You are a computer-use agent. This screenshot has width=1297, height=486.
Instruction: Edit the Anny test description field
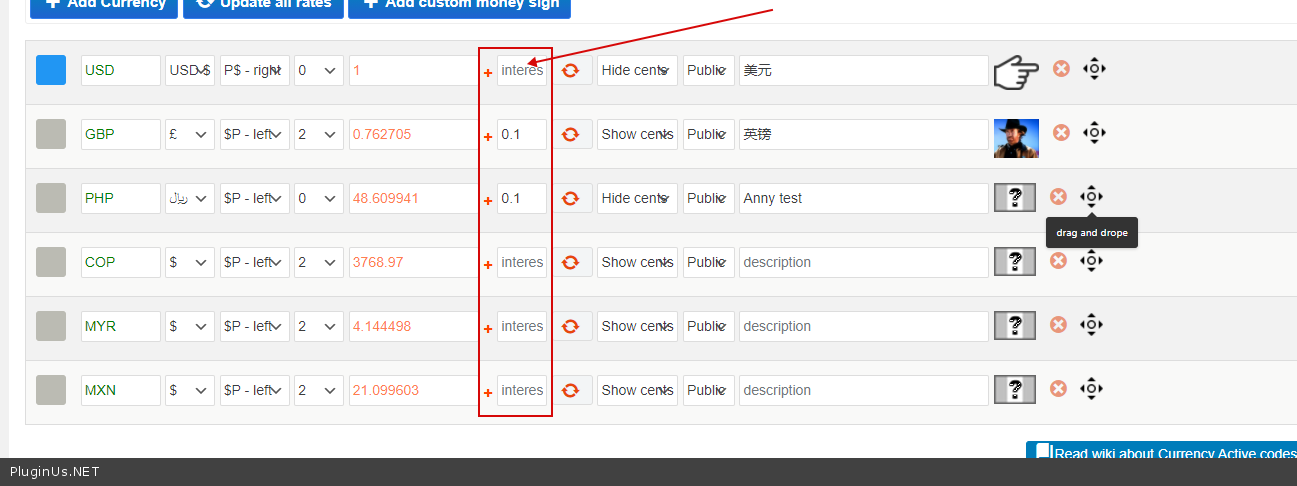(x=864, y=198)
